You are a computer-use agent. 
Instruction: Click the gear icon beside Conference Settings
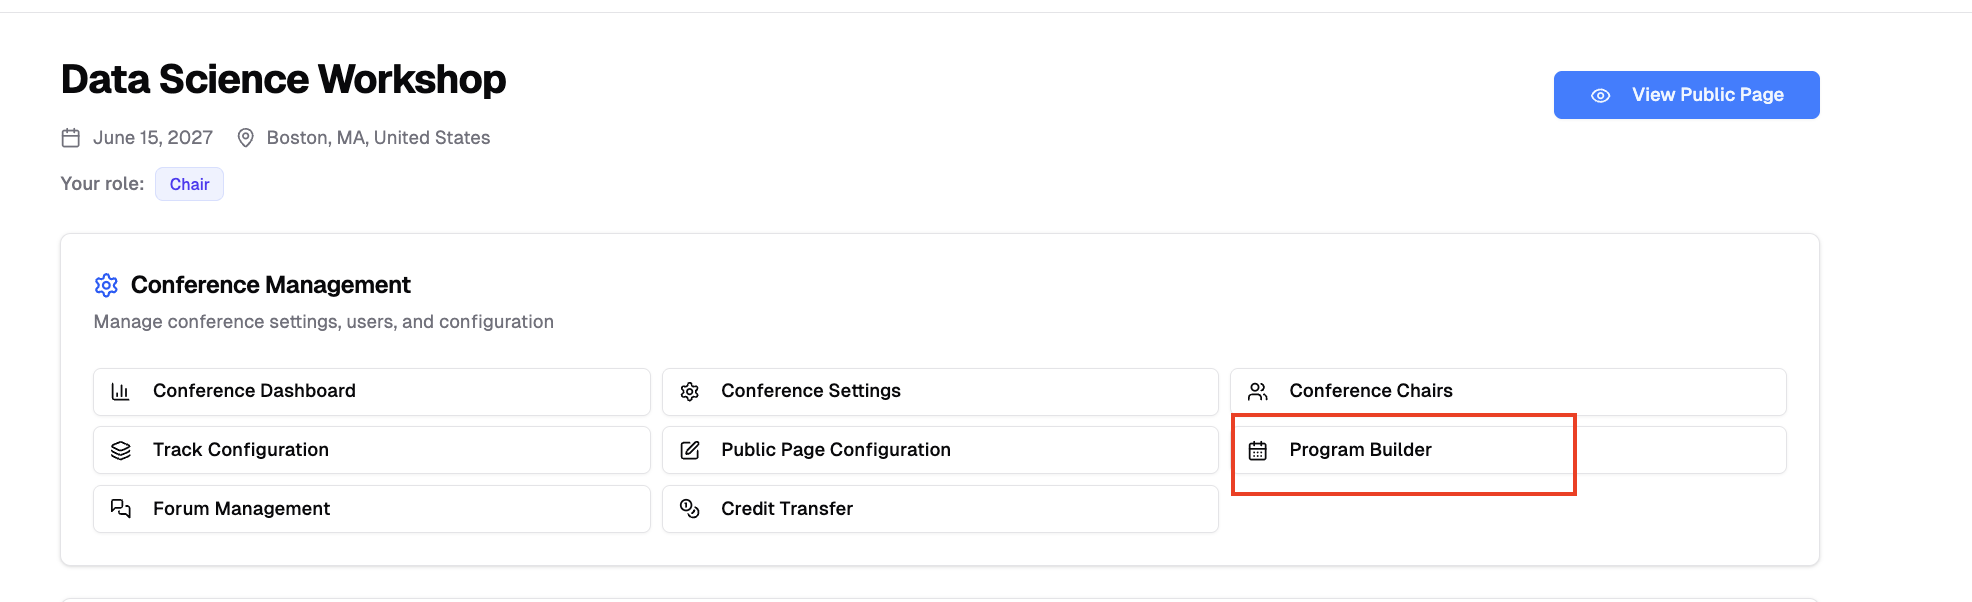(x=690, y=391)
